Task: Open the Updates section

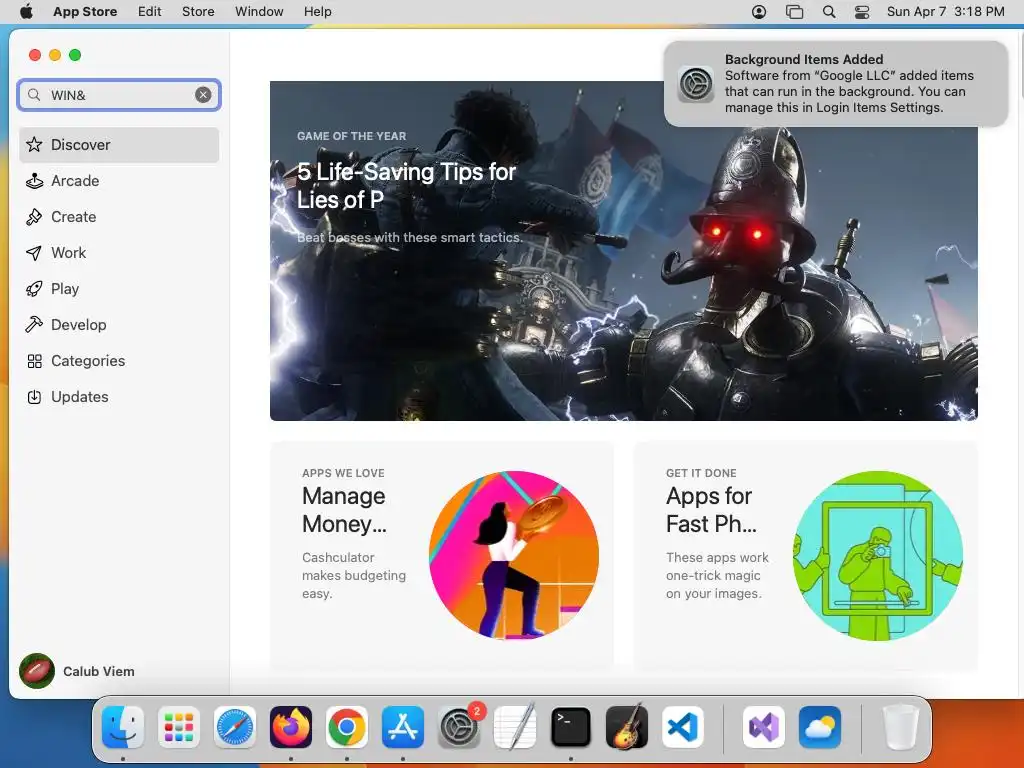Action: click(119, 396)
